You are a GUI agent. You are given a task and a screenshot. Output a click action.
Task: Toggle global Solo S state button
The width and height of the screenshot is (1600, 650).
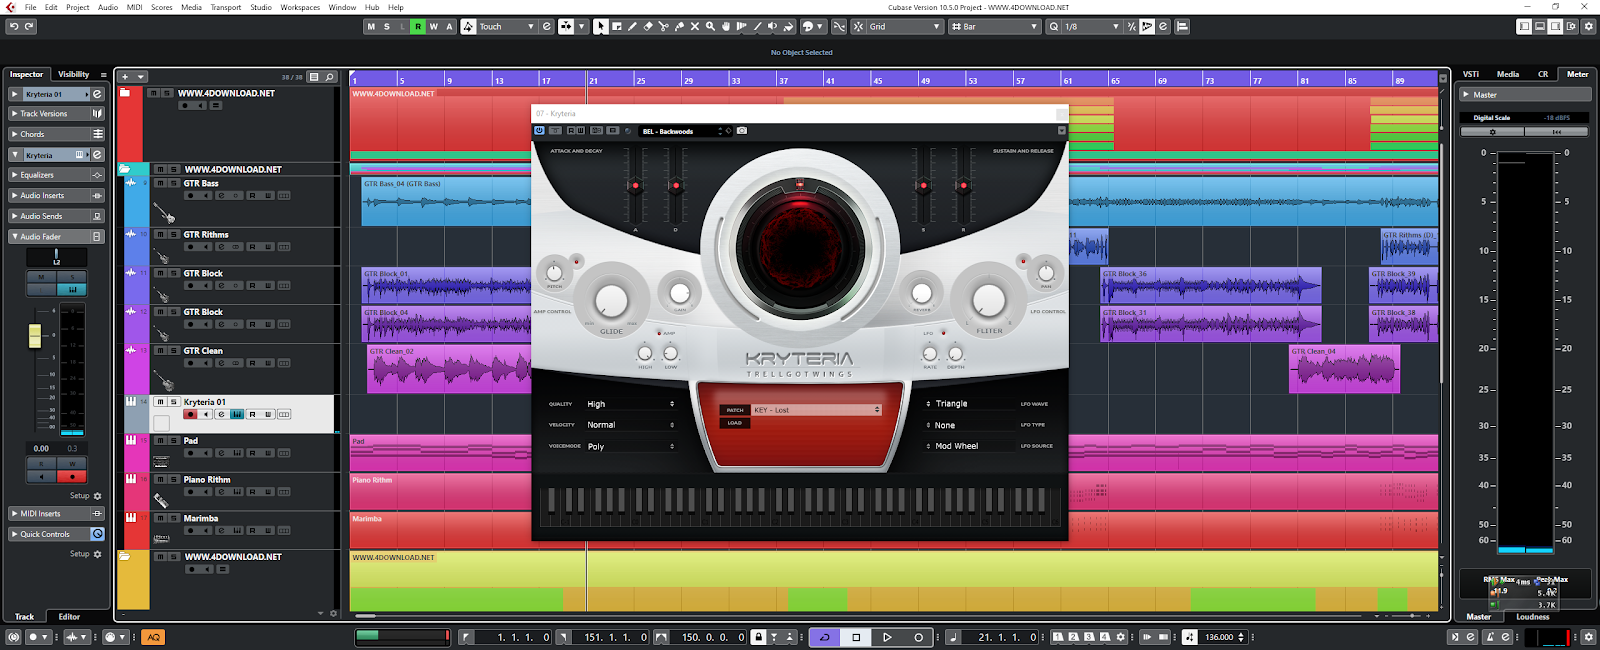tap(387, 27)
